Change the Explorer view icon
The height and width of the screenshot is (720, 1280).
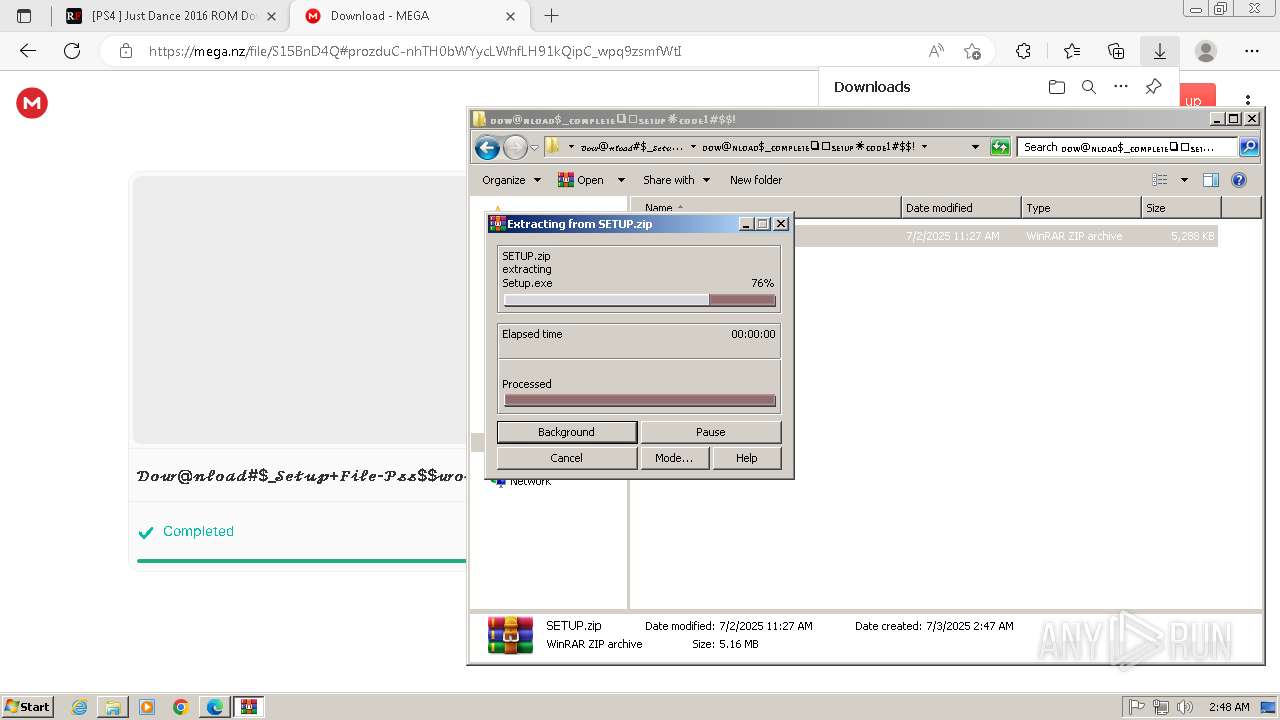(1160, 180)
